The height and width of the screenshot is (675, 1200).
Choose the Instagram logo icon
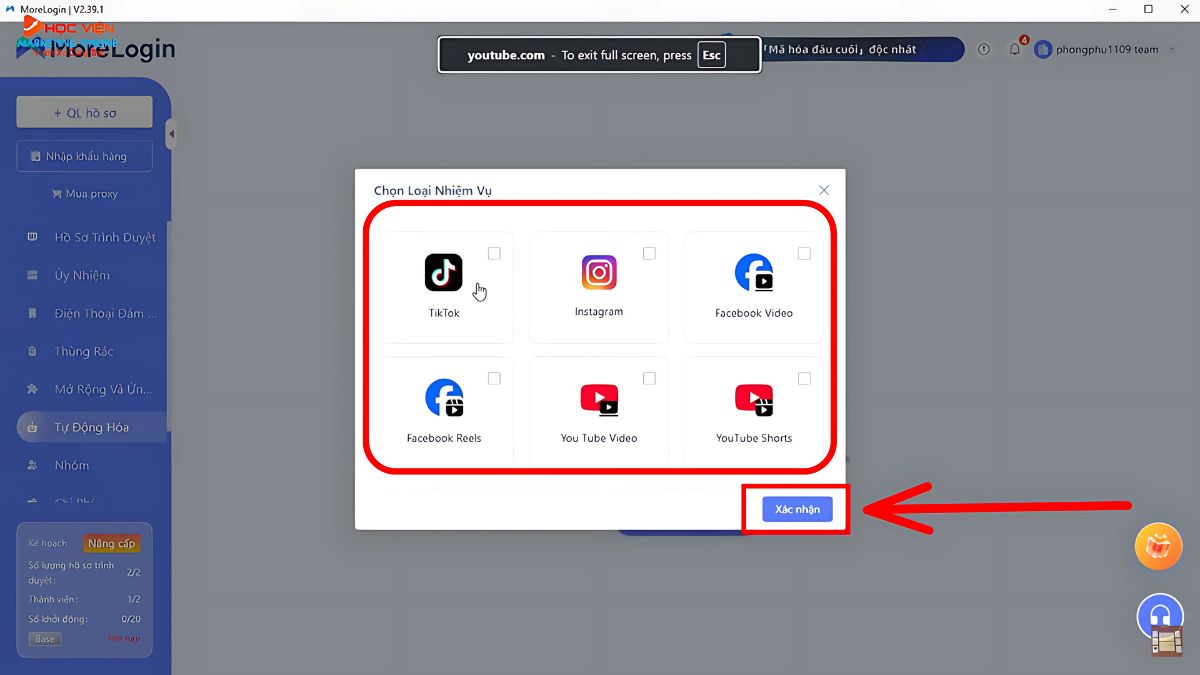[599, 272]
